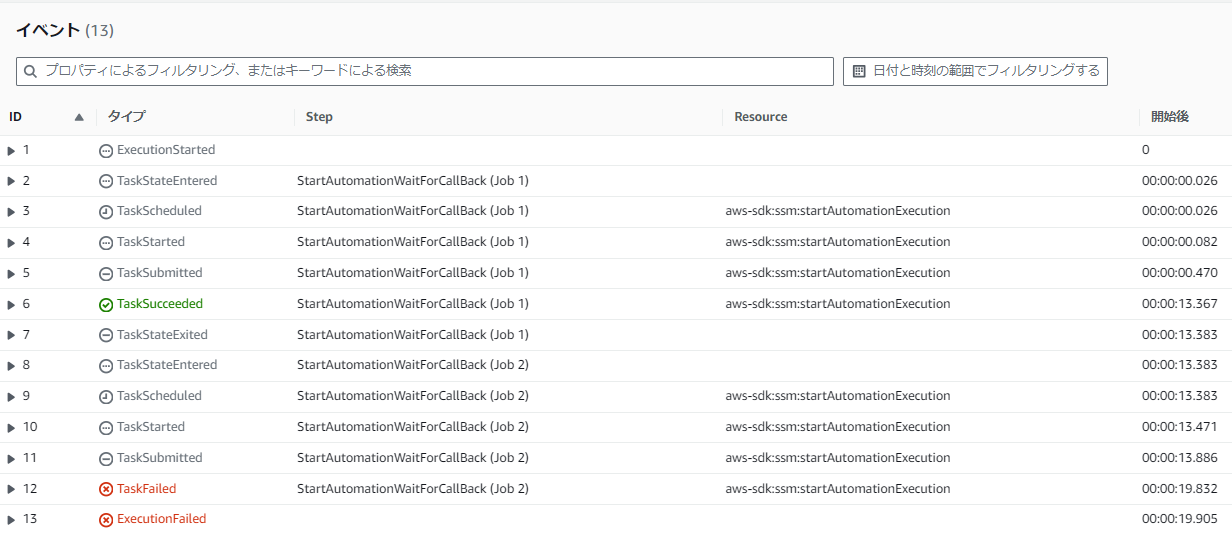Click Resource startAutomationExecution in row 3
The image size is (1232, 534).
click(x=838, y=211)
